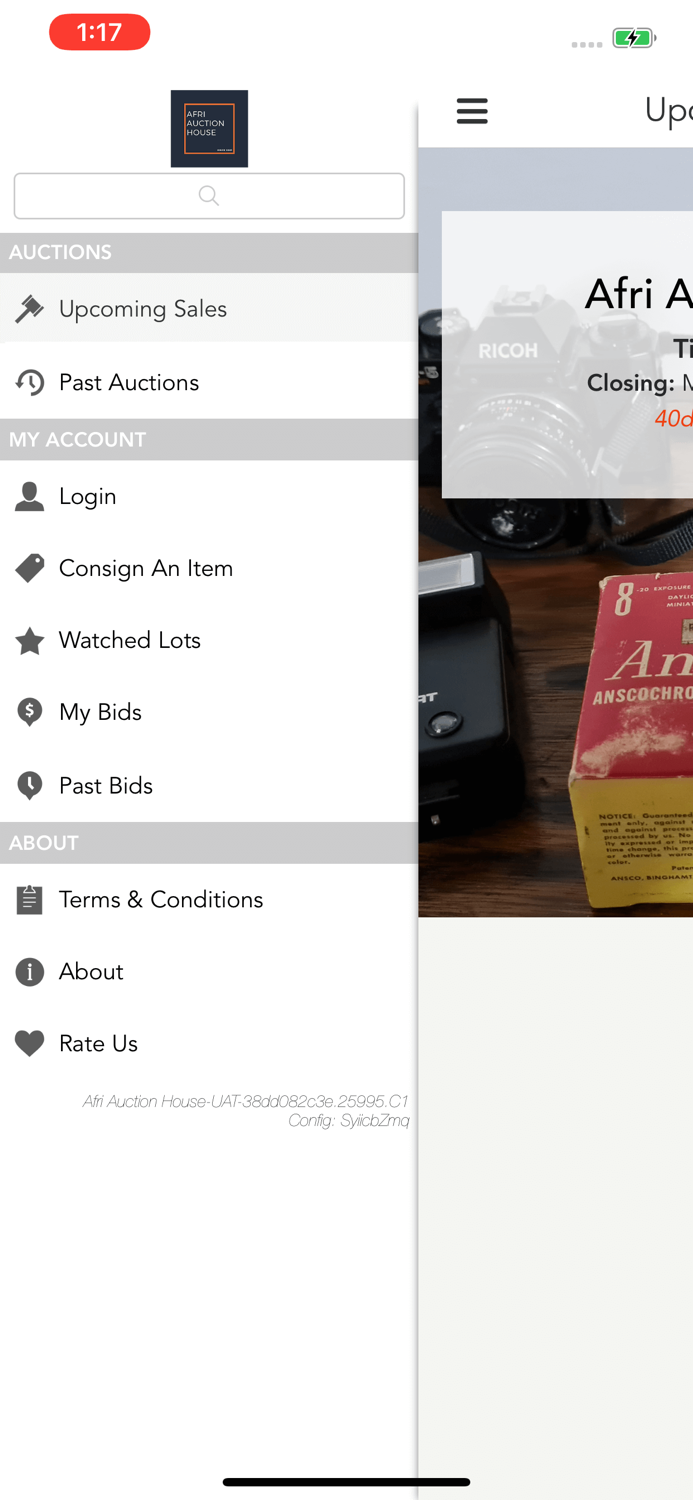Tap the gavel icon beside Upcoming Sales
Image resolution: width=693 pixels, height=1500 pixels.
tap(29, 309)
